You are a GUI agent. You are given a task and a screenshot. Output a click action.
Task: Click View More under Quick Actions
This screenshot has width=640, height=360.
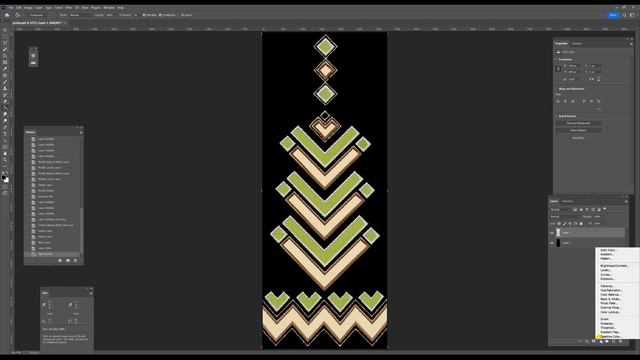[578, 138]
